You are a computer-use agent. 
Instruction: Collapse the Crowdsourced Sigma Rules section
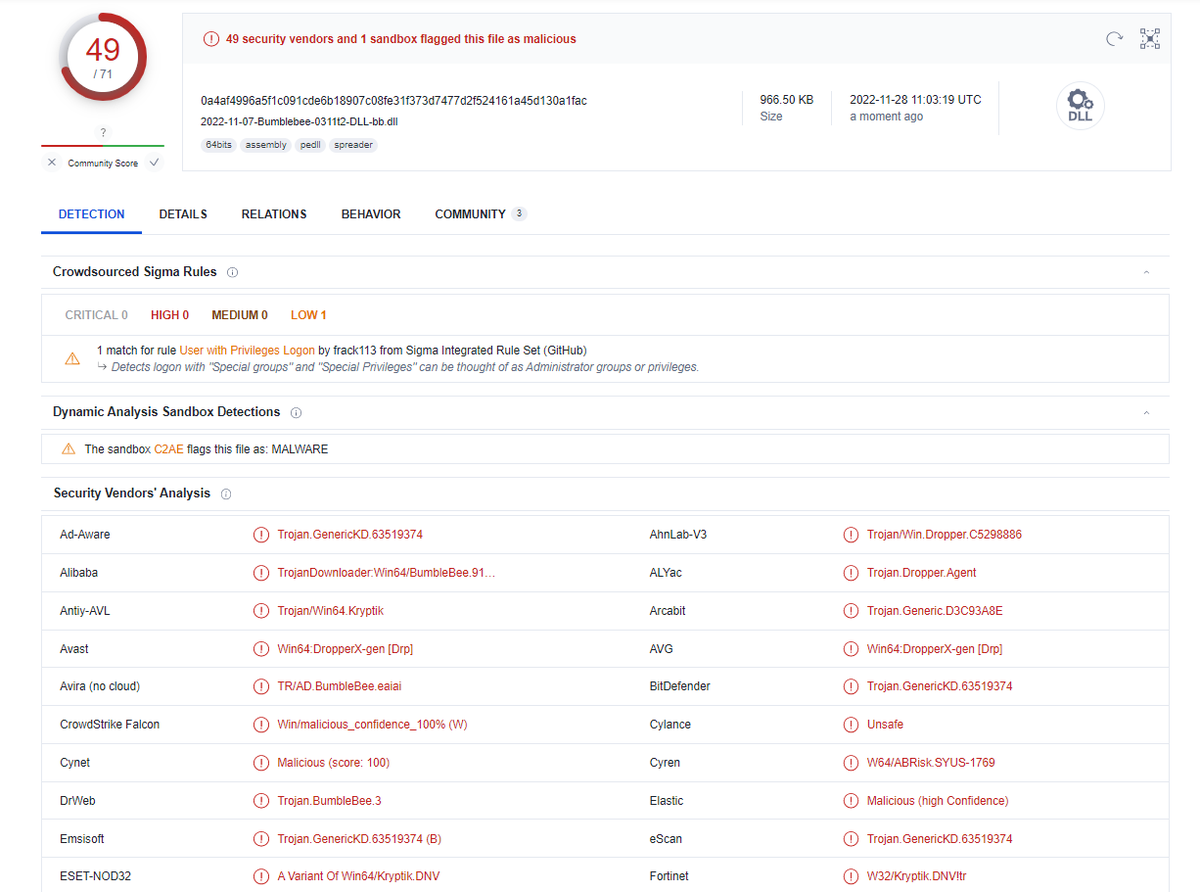point(1146,272)
